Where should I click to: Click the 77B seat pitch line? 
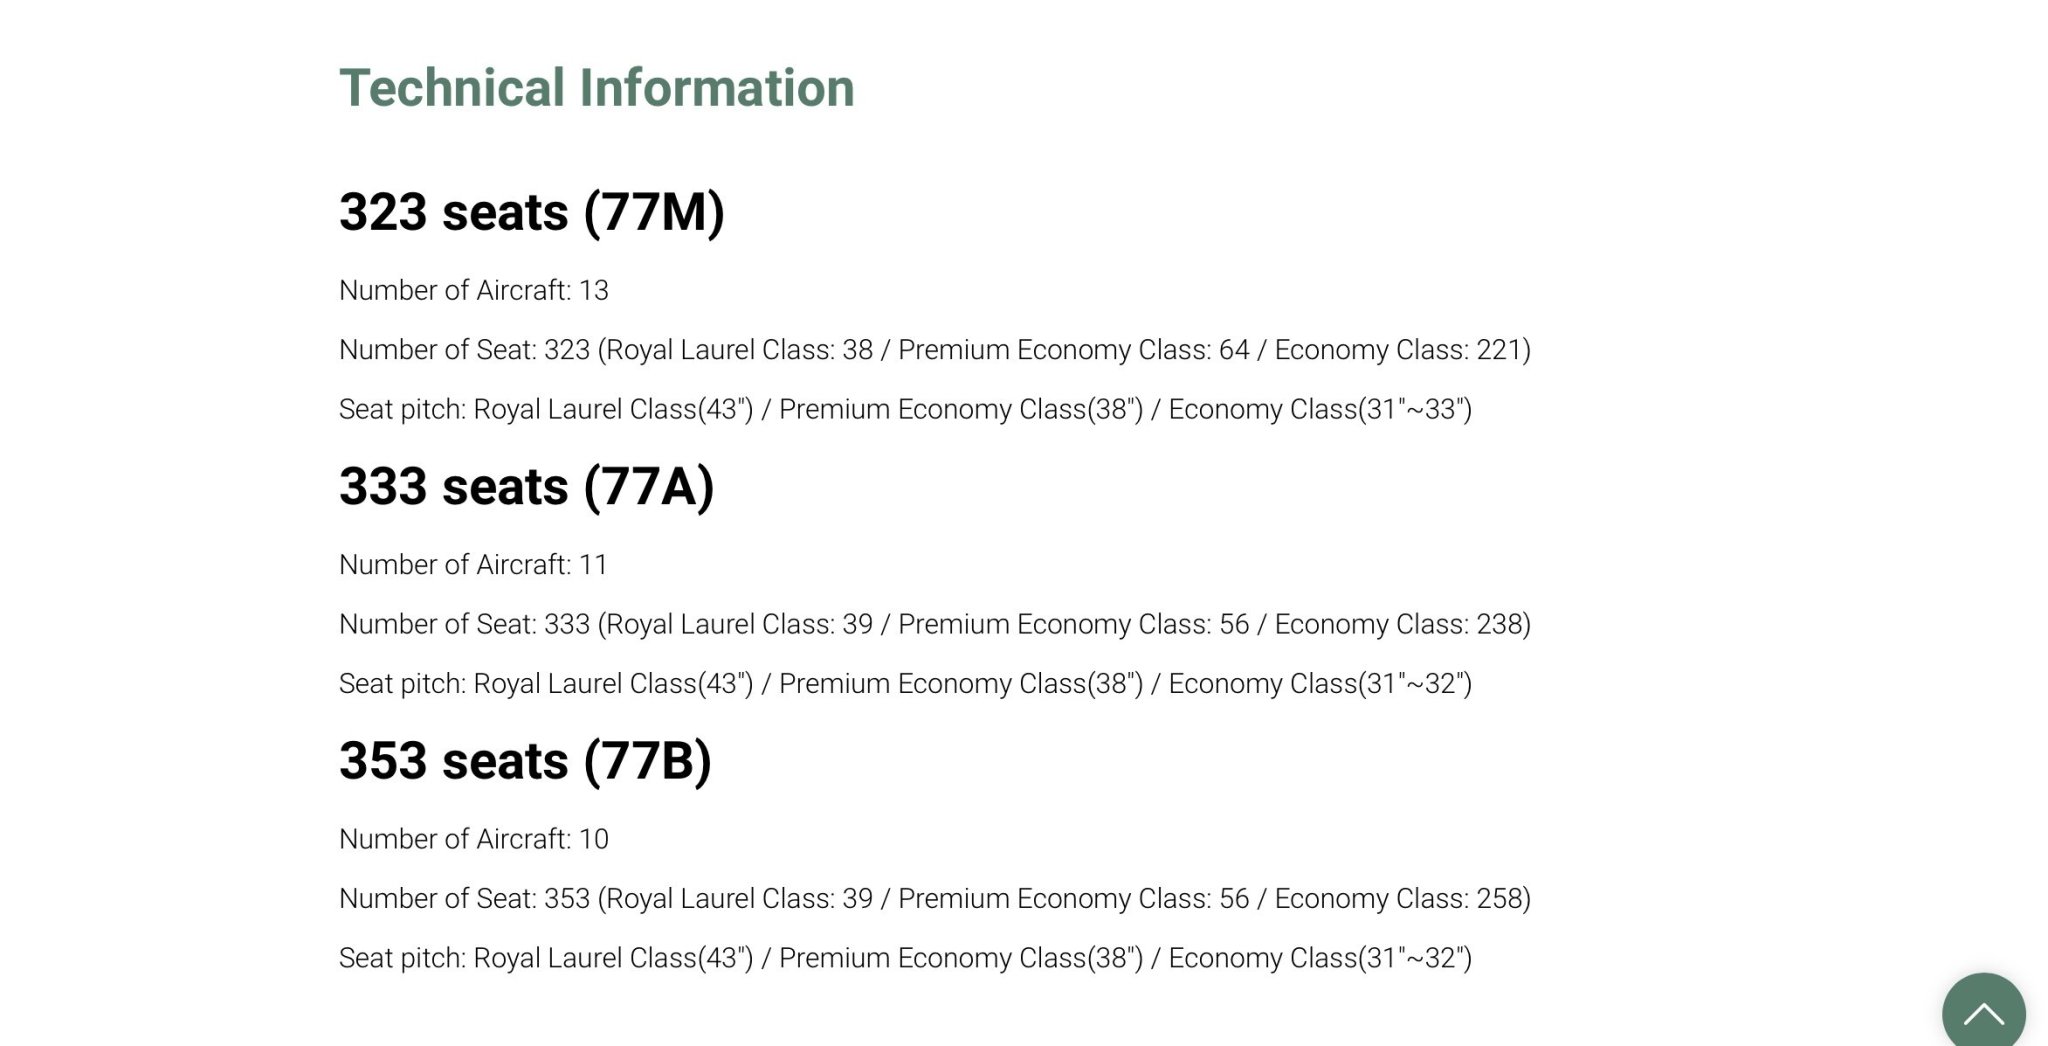click(906, 958)
